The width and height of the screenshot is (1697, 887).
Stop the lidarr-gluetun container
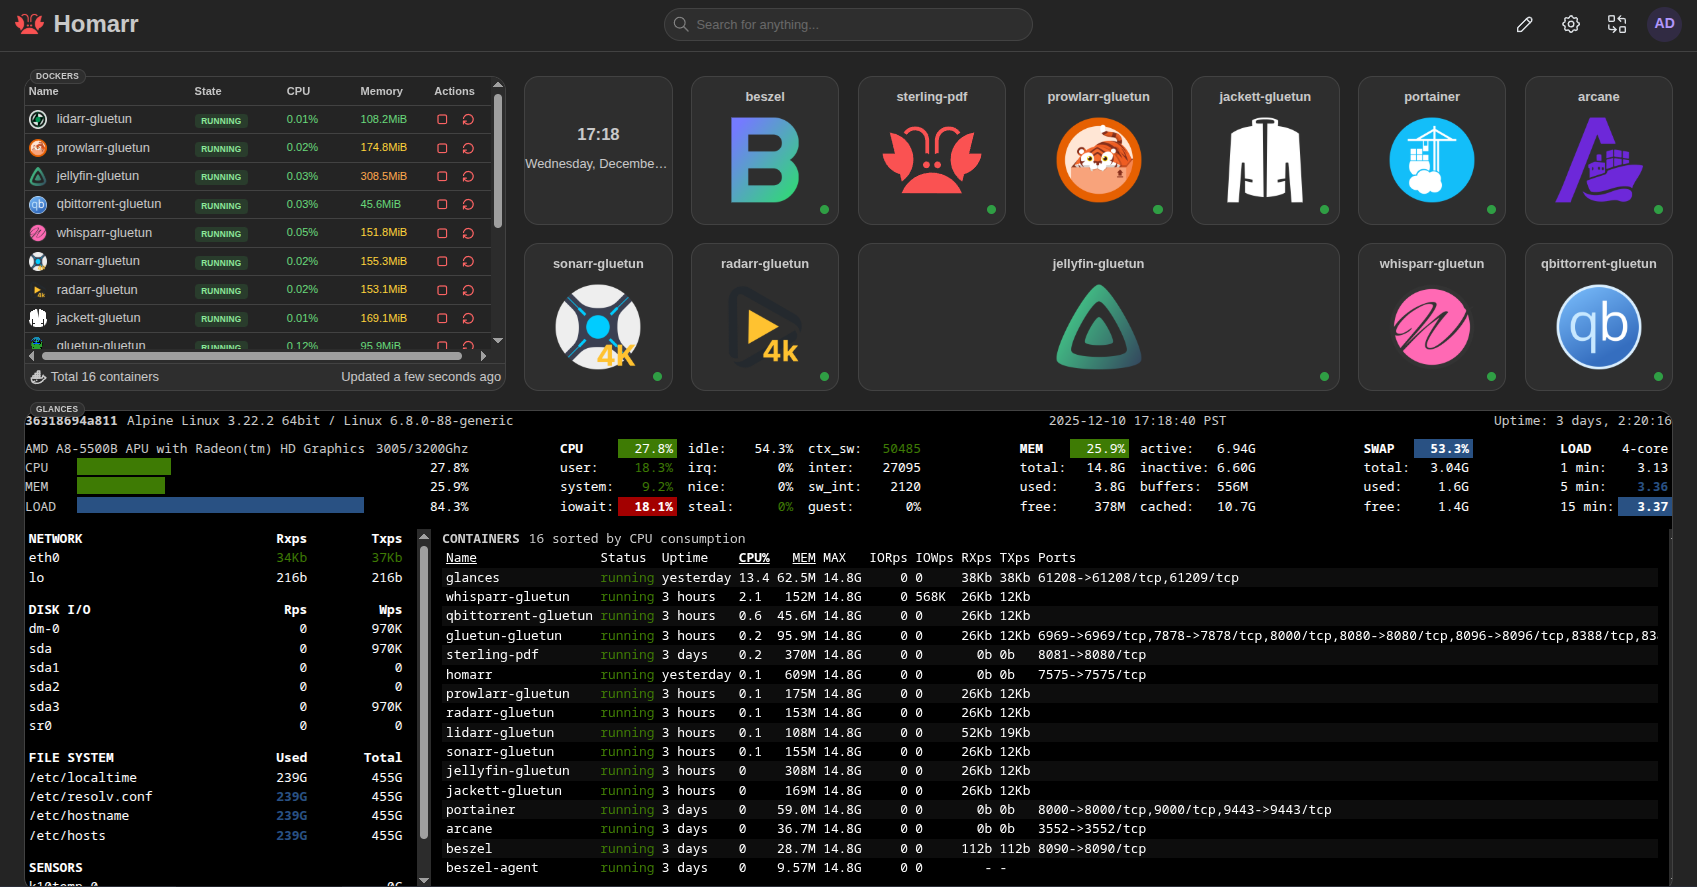point(442,119)
